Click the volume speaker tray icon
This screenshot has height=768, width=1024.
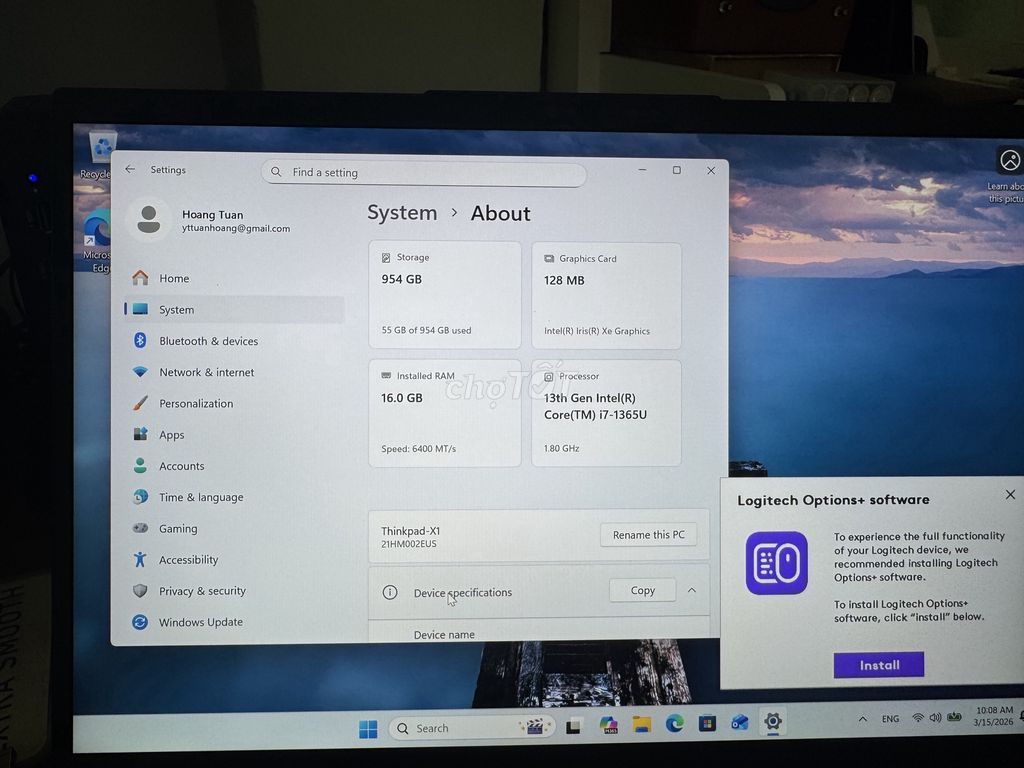point(935,717)
